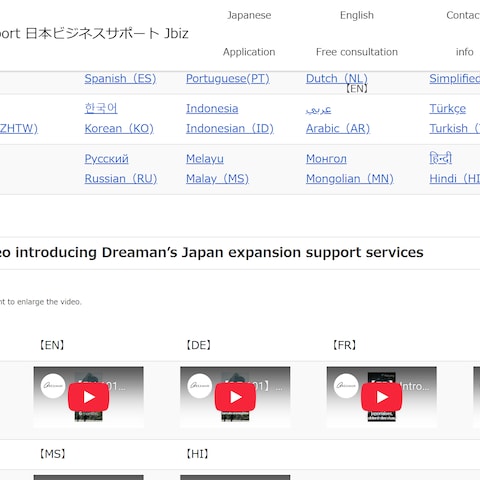Play the EN introduction video
This screenshot has width=480, height=480.
tap(89, 397)
